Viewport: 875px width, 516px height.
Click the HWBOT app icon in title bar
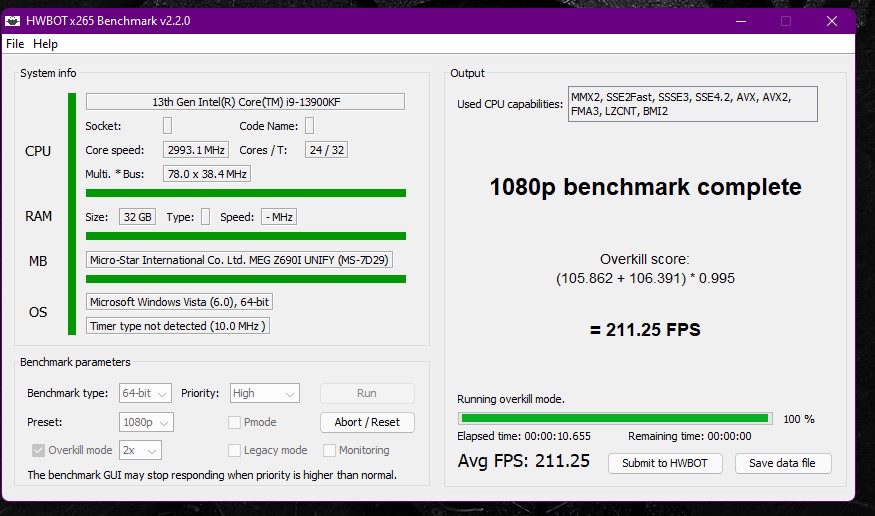[12, 21]
